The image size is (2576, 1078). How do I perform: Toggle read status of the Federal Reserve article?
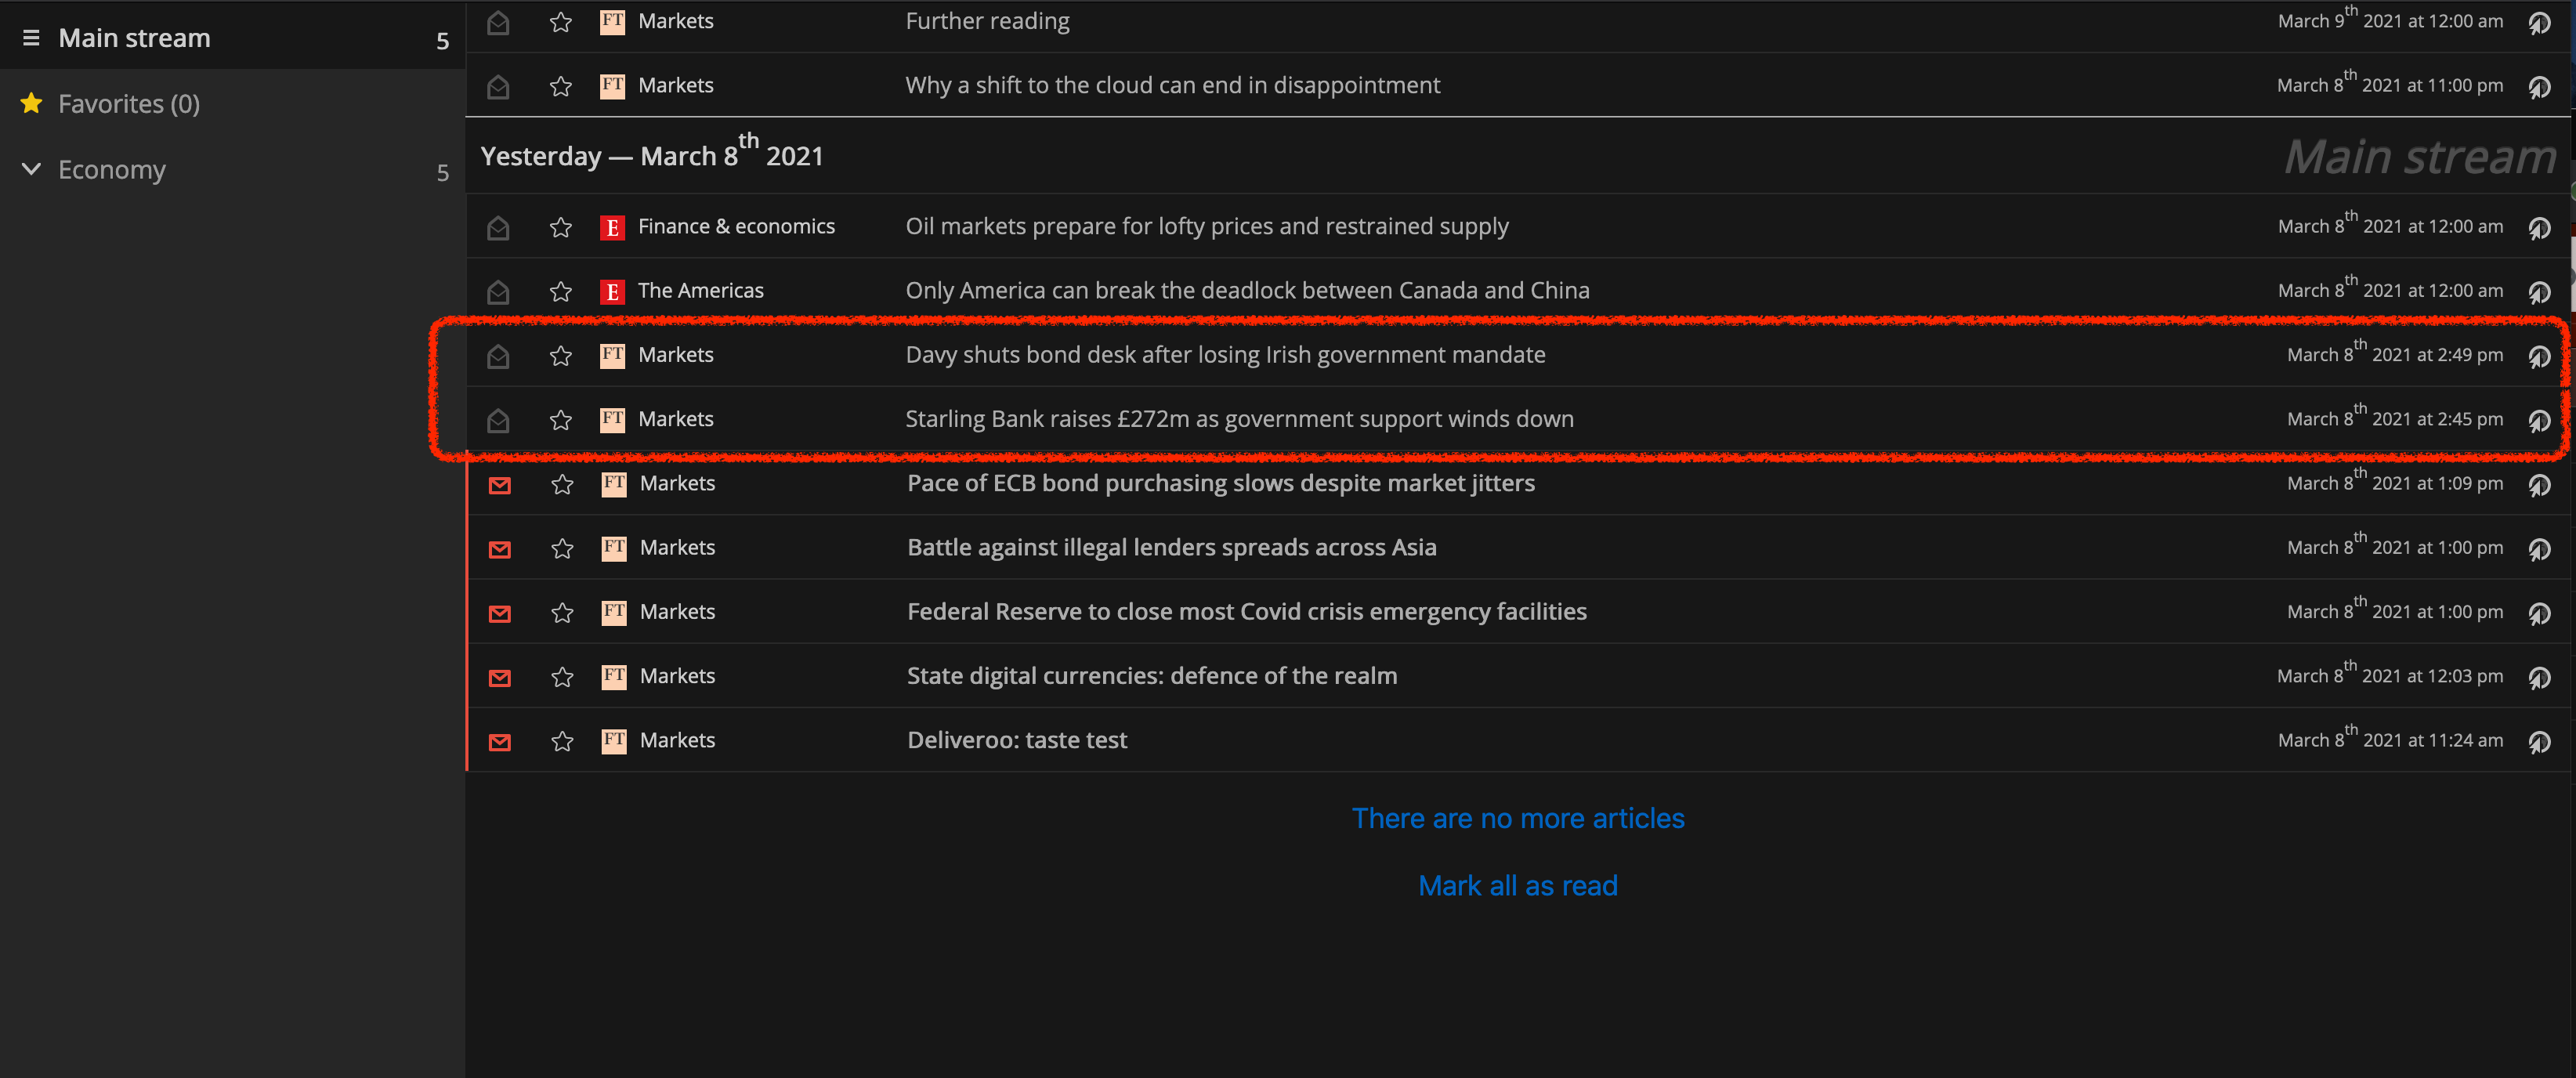[500, 613]
